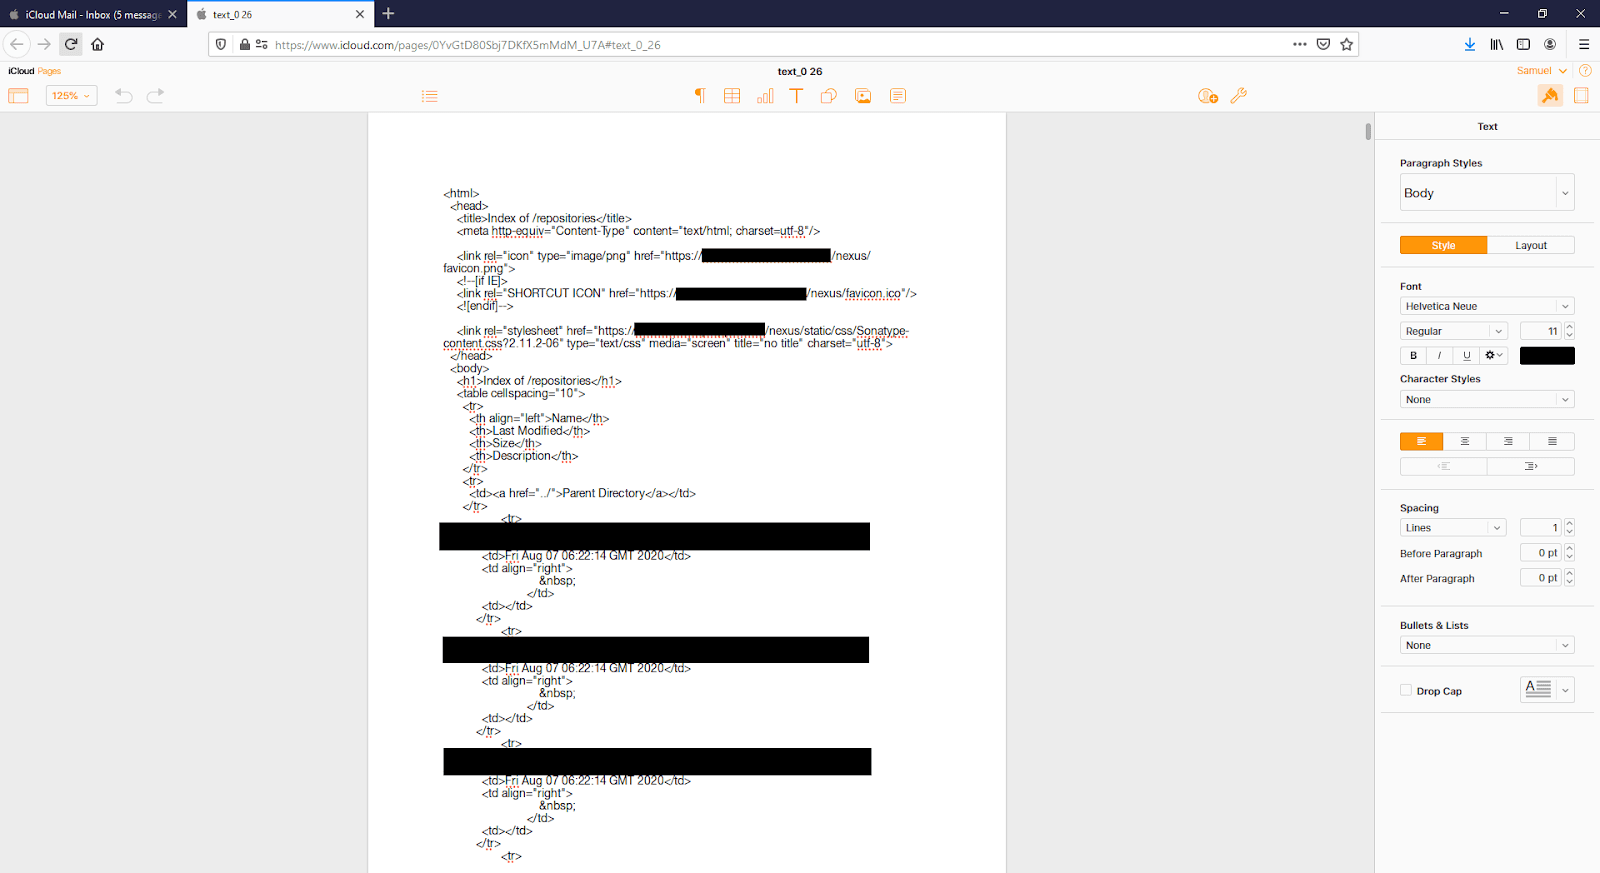This screenshot has width=1600, height=873.
Task: Center align the text
Action: click(1464, 441)
